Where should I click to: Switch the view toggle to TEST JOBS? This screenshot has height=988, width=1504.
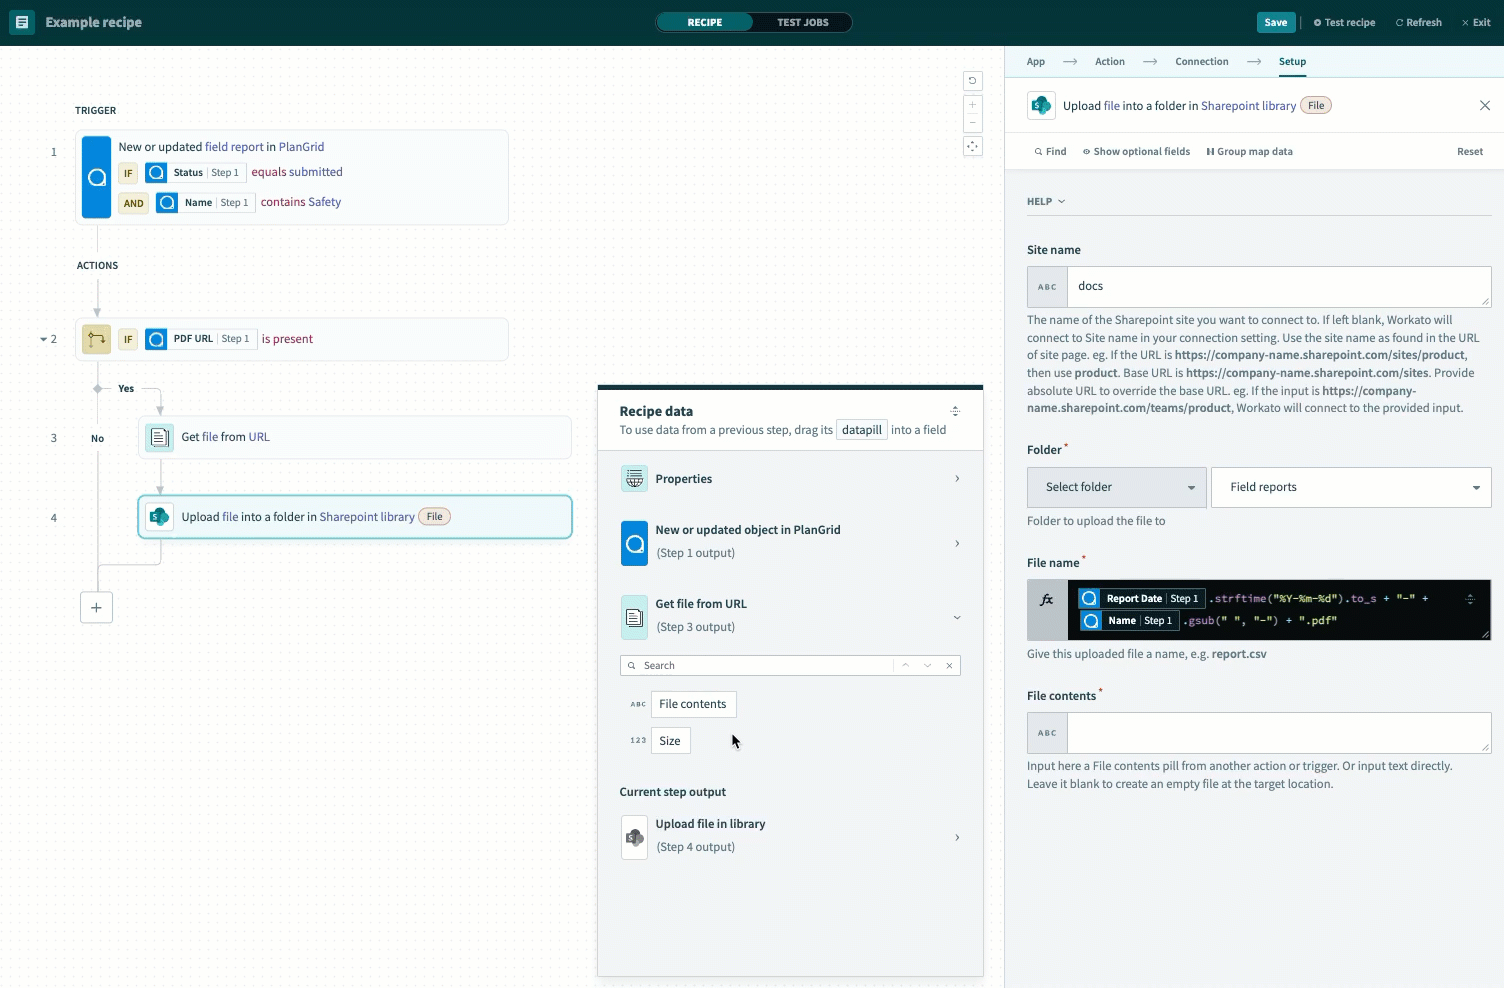(x=802, y=21)
